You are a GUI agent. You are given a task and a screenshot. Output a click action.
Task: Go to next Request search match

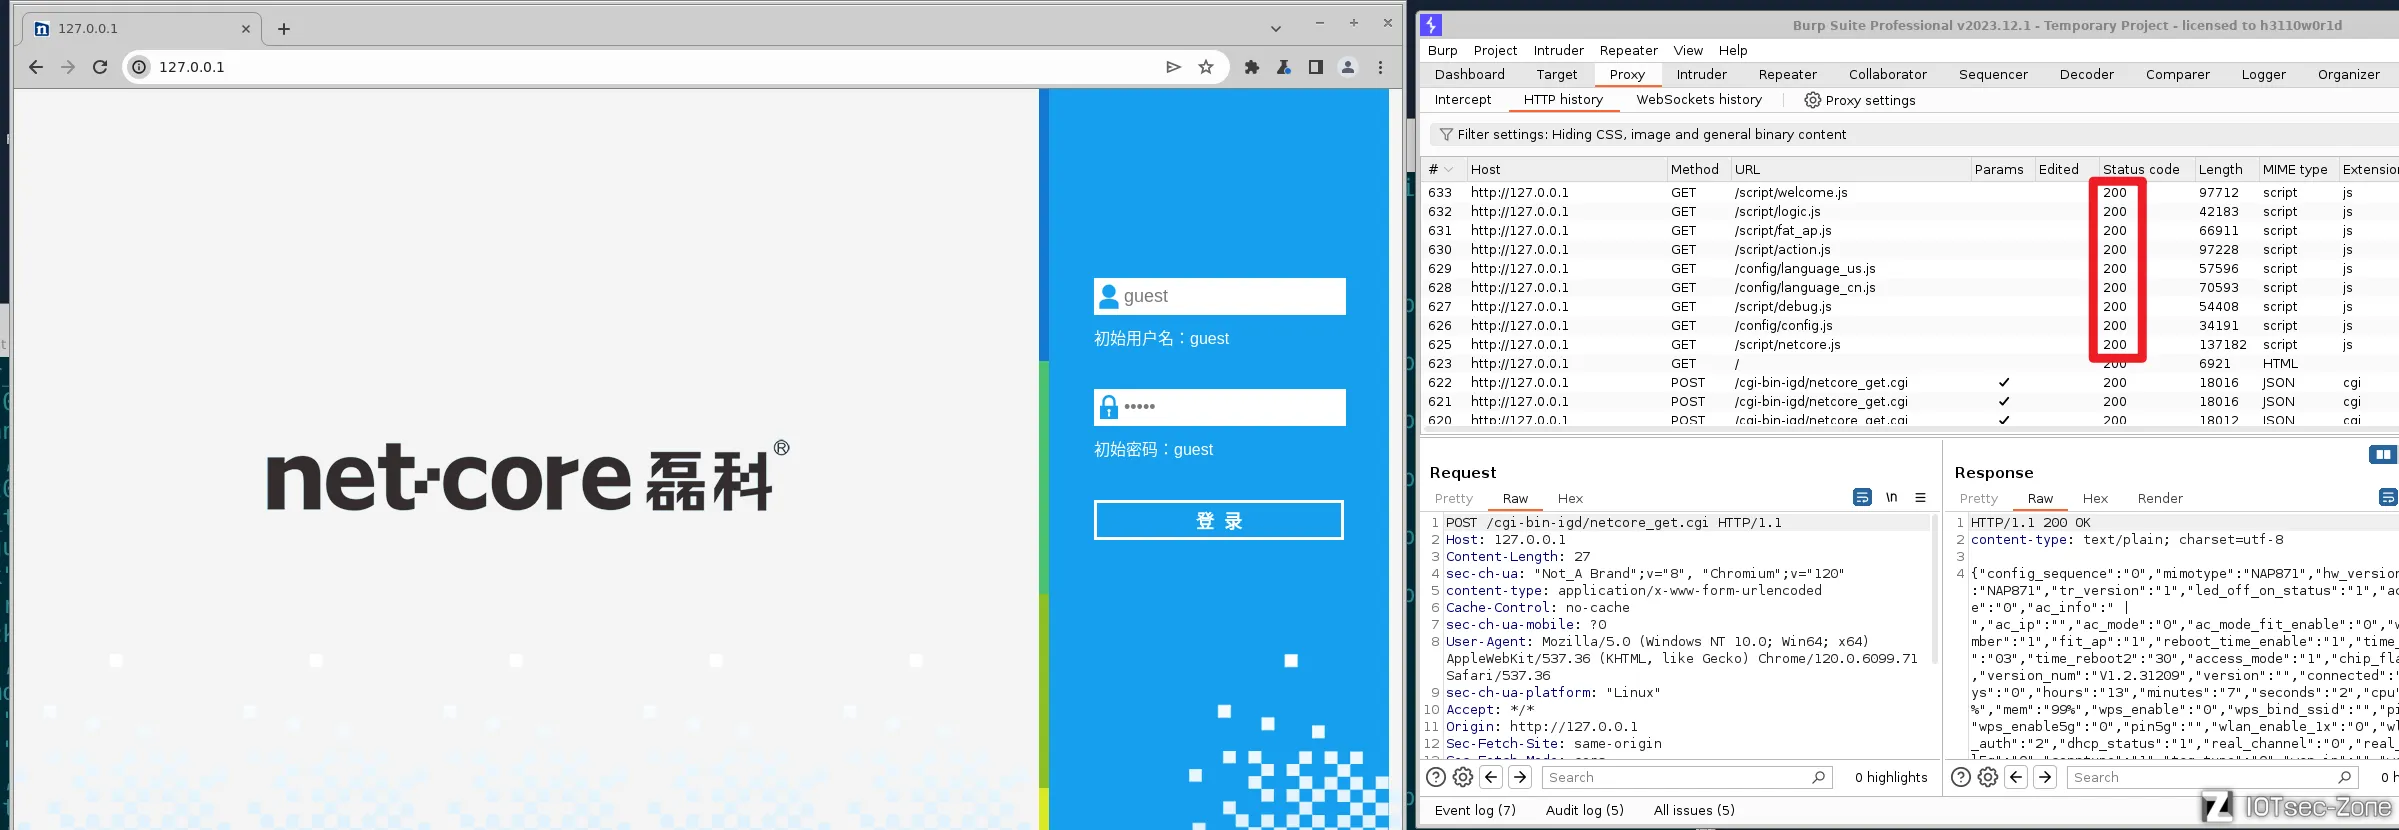1520,777
